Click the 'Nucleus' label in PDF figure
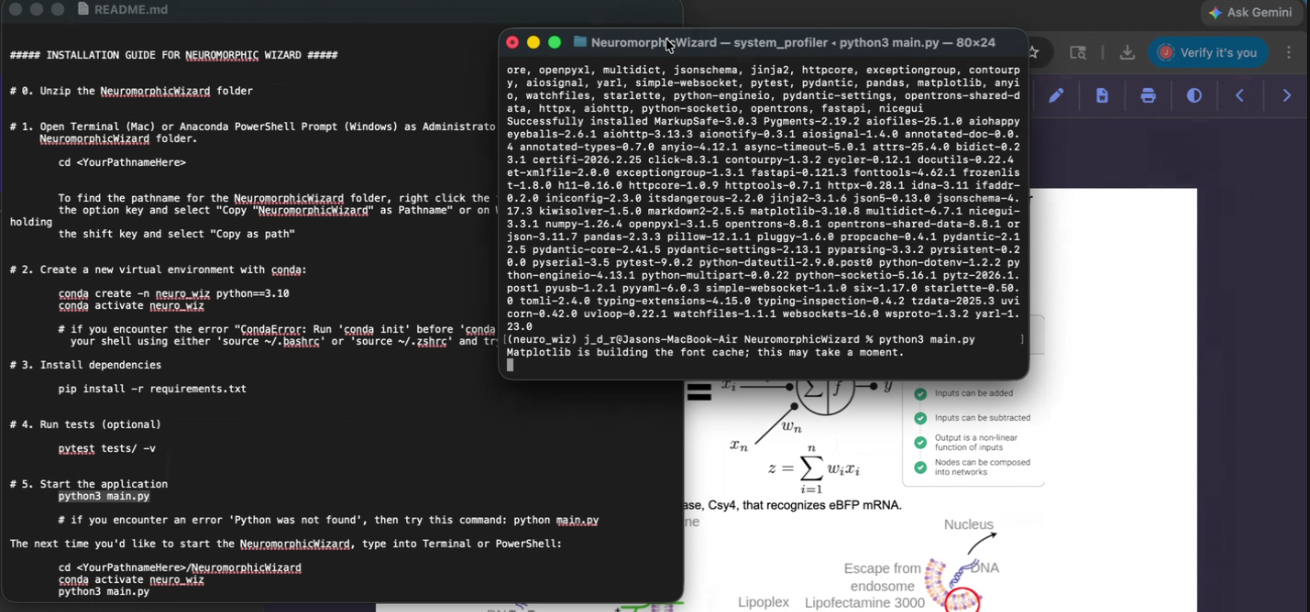This screenshot has height=612, width=1310. click(968, 525)
